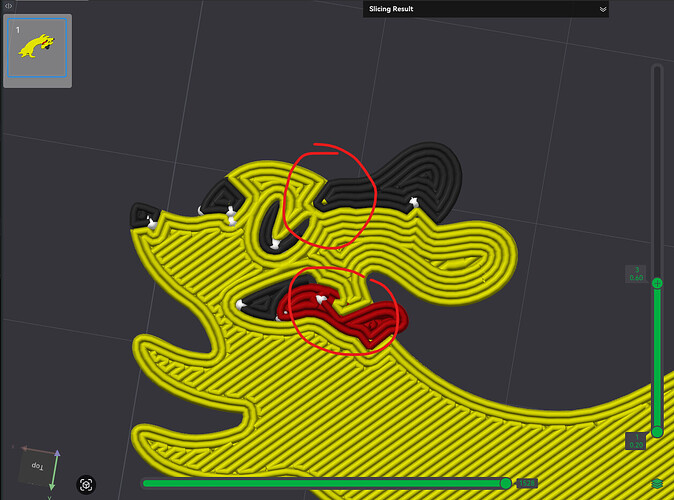Screen dimensions: 674x500
Task: Click the horizontal move slider handle
Action: pos(506,483)
